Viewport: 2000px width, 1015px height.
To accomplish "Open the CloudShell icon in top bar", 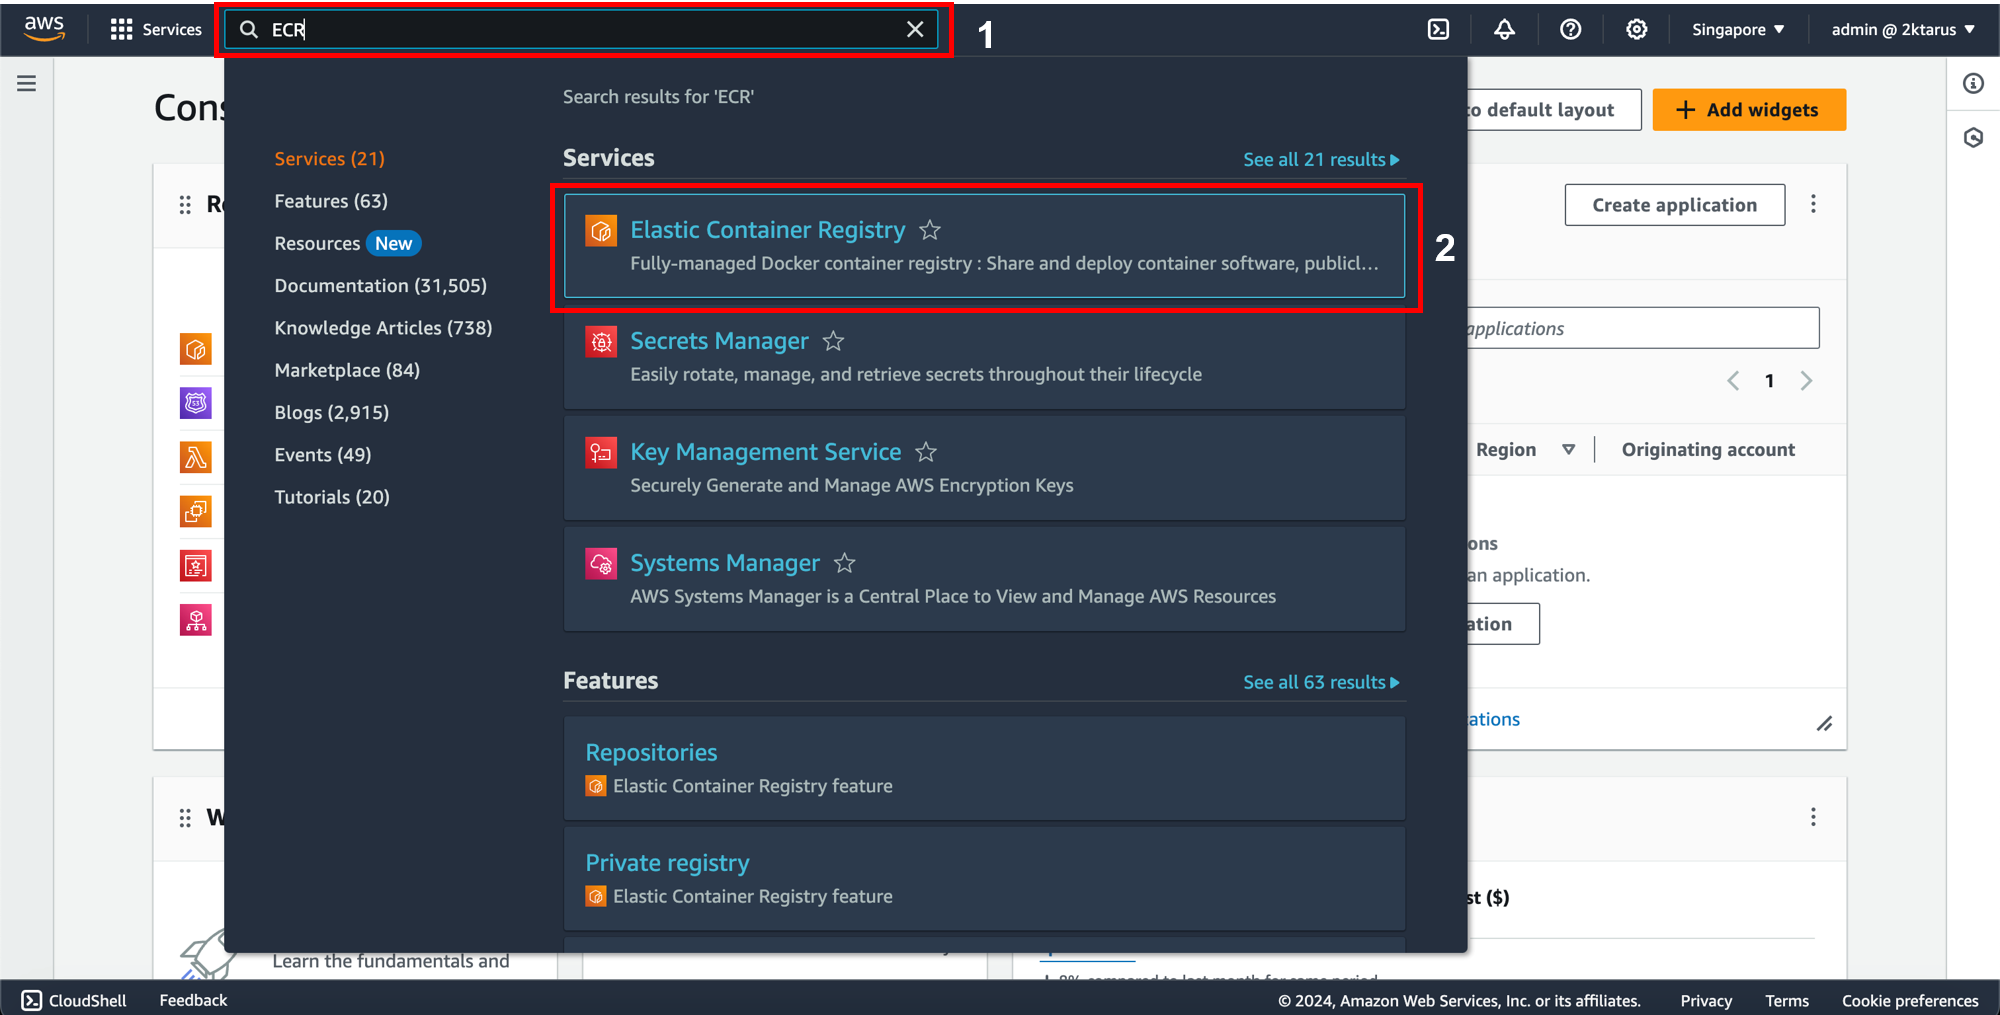I will [x=1438, y=29].
